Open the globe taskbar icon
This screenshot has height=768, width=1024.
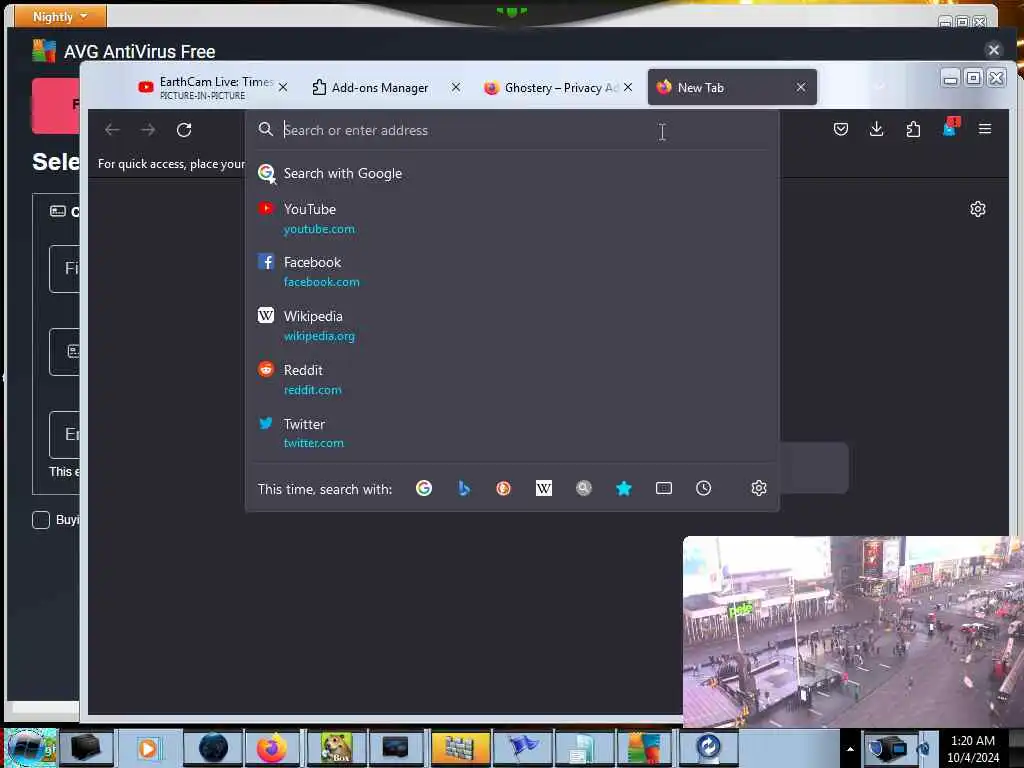click(x=213, y=748)
